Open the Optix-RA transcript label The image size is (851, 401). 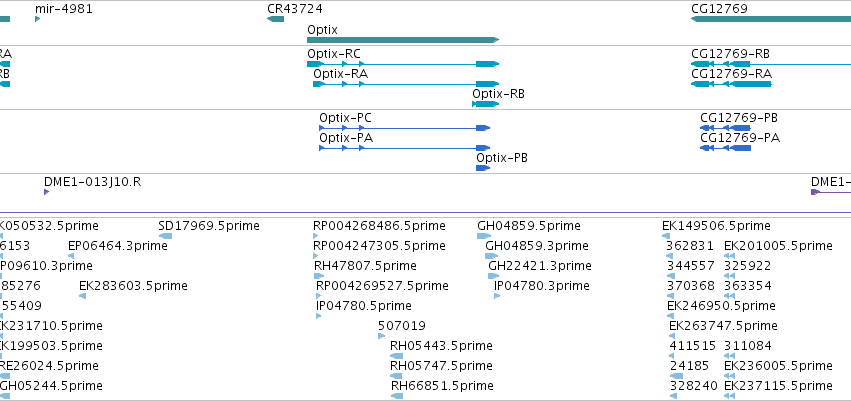coord(340,74)
